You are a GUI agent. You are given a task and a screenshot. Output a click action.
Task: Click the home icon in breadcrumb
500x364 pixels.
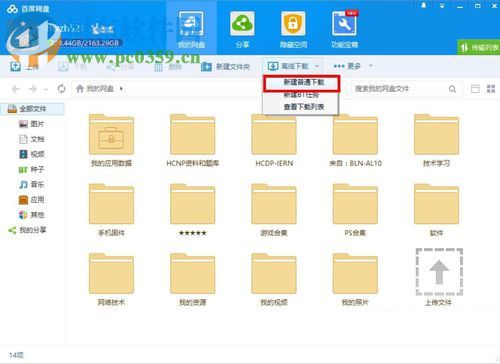coord(80,89)
